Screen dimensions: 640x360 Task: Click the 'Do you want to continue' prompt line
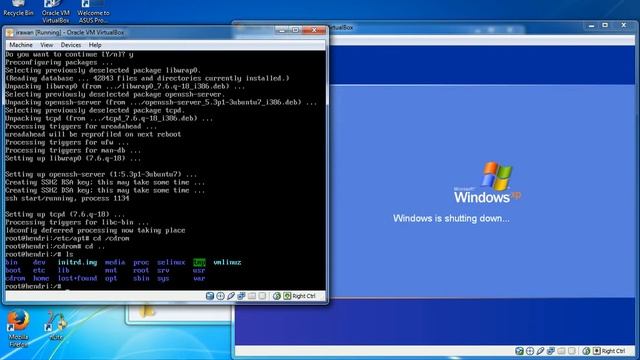69,54
